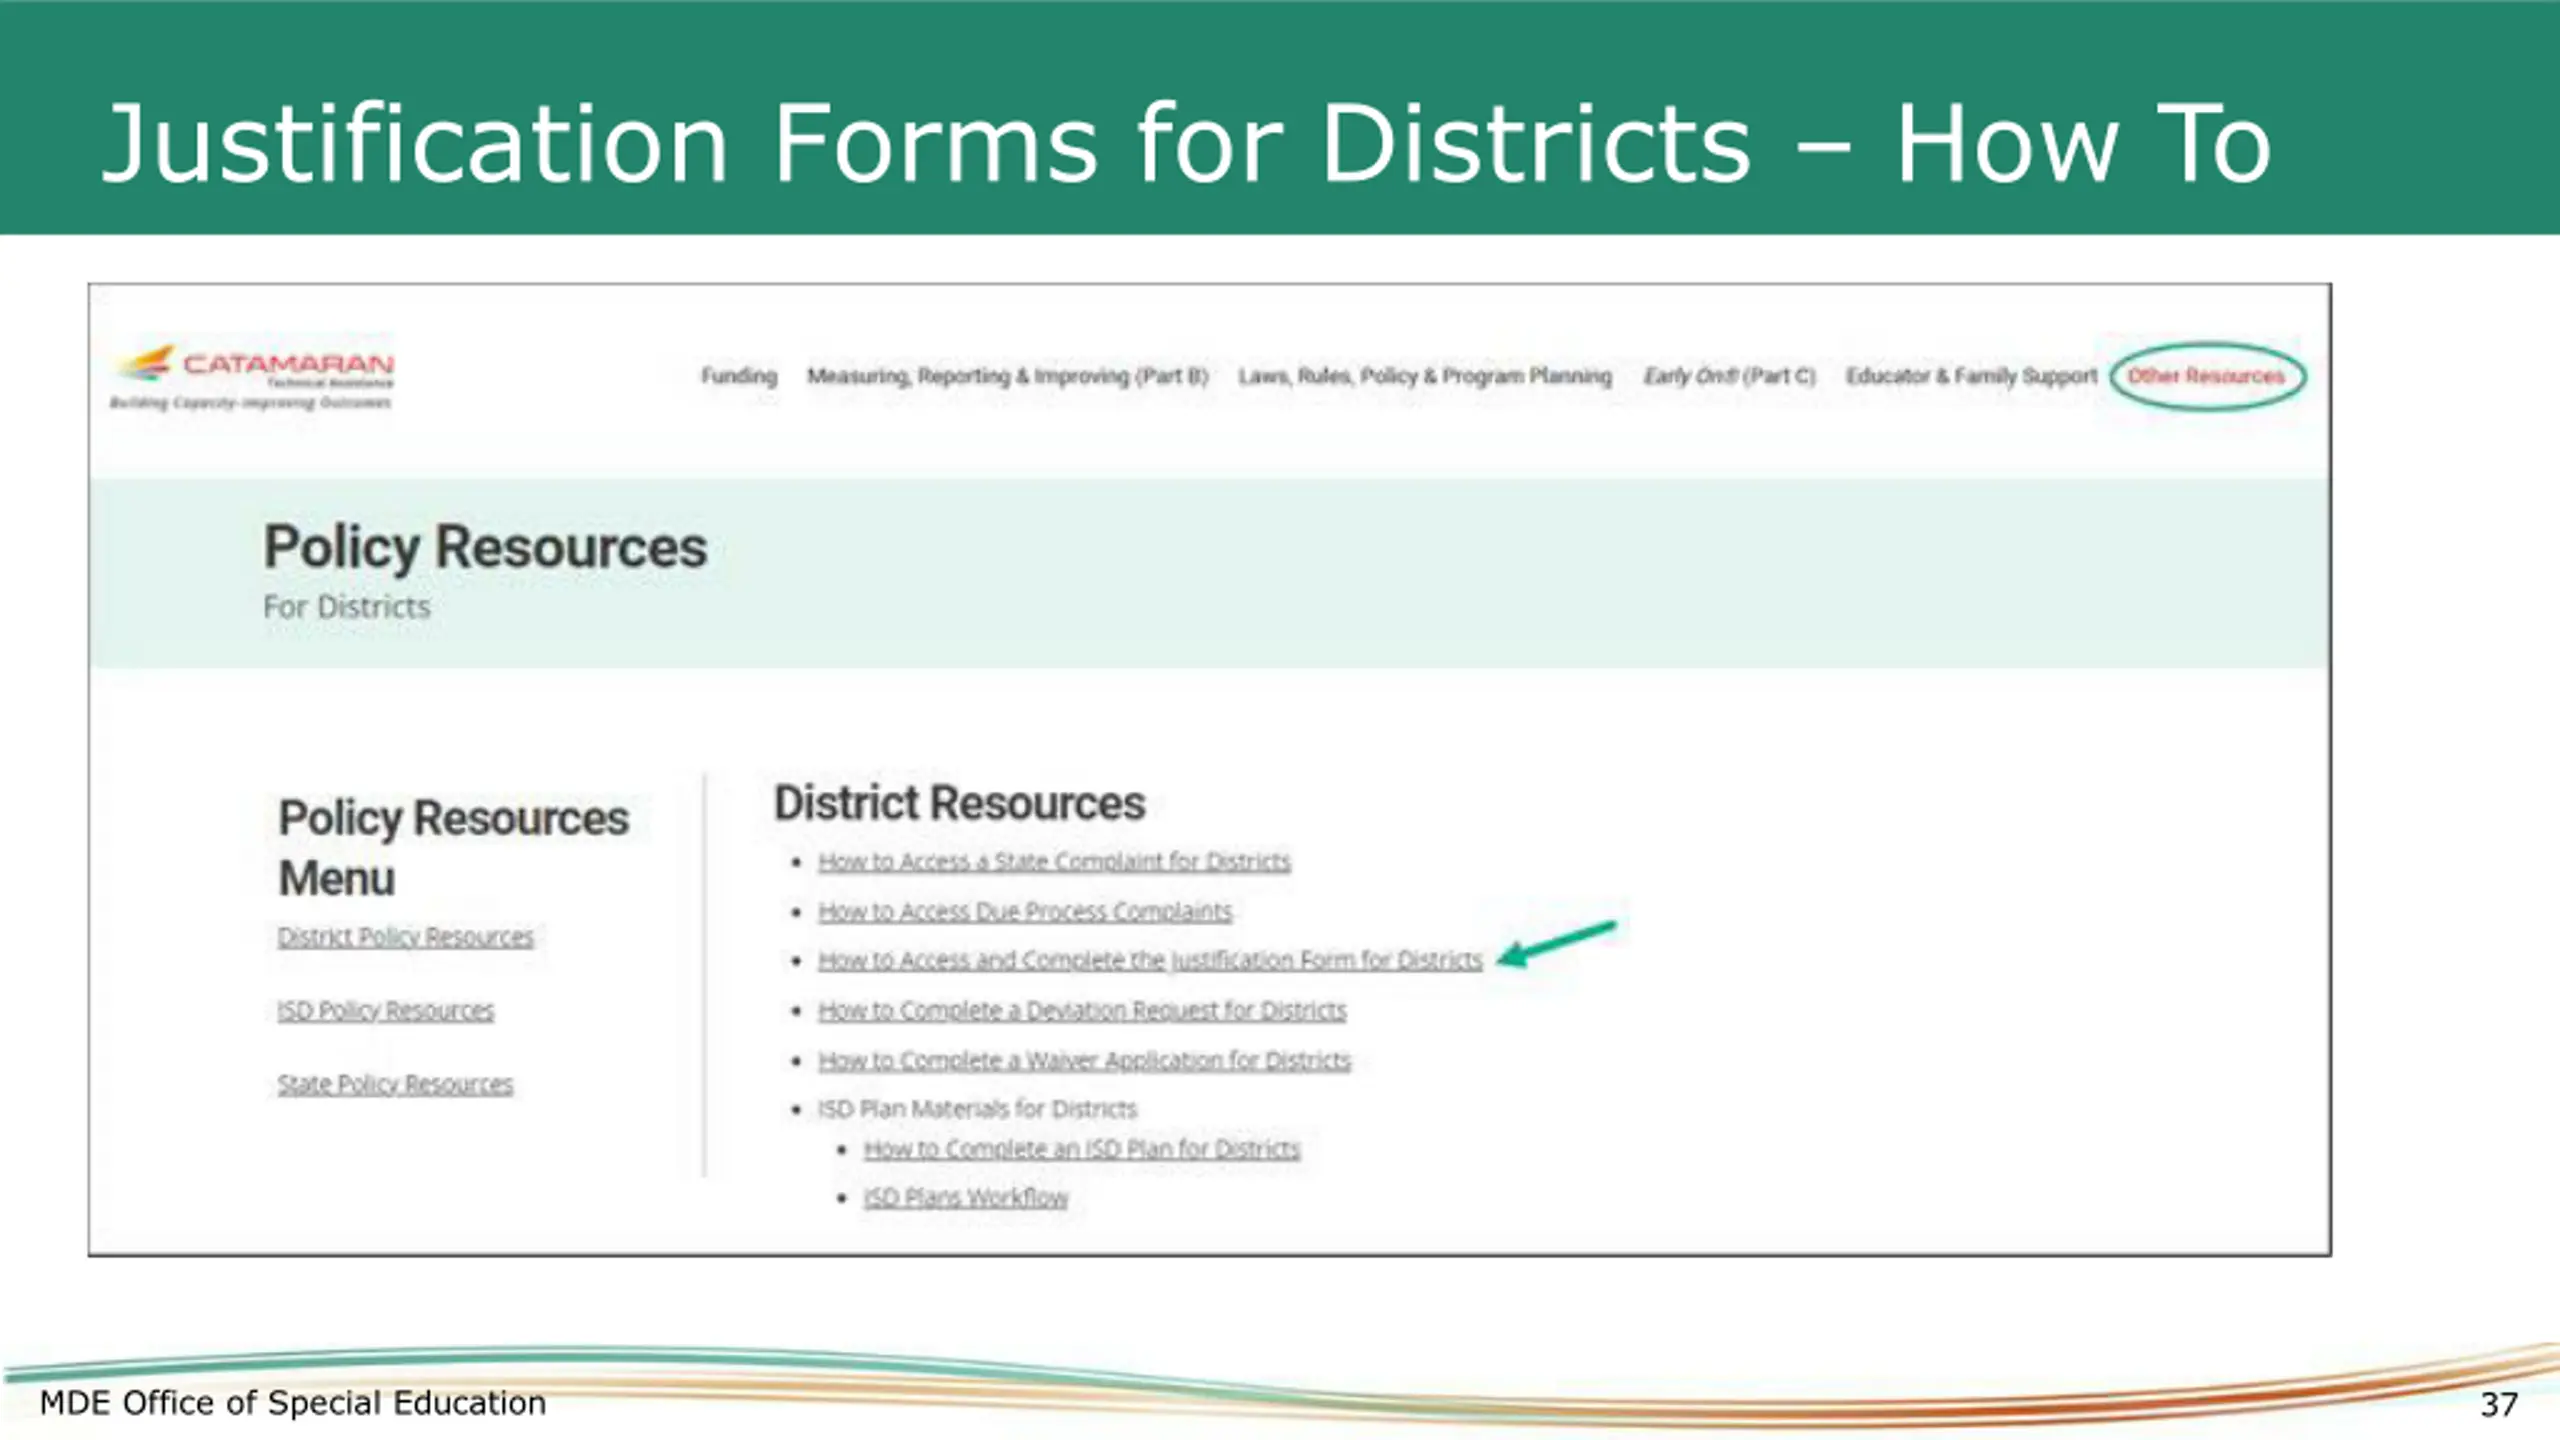Open Laws, Rules, Policy & Program Planning menu
Image resolution: width=2560 pixels, height=1440 pixels.
[1425, 376]
